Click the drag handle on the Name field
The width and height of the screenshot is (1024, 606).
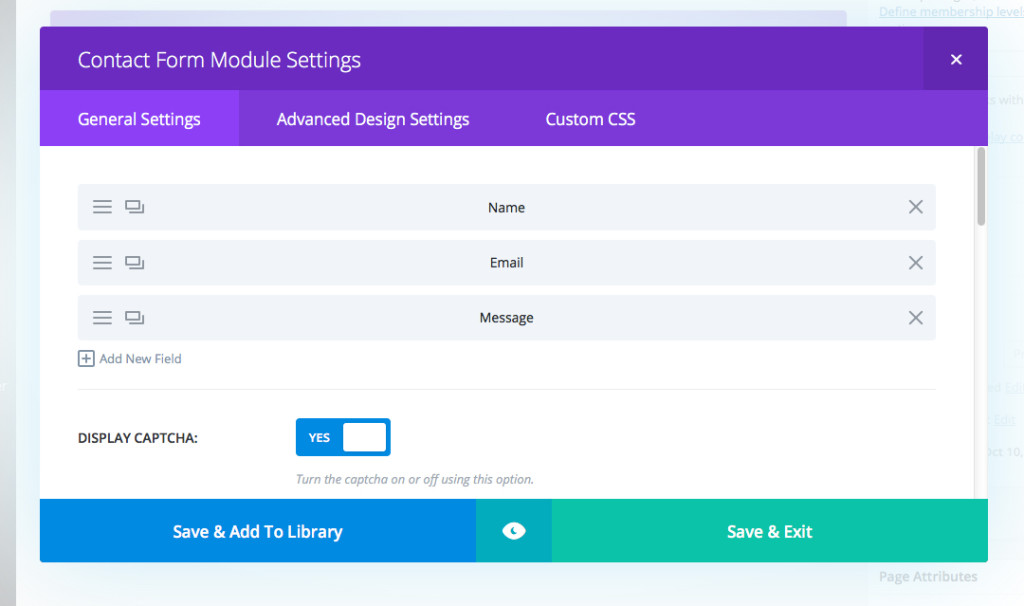click(102, 207)
